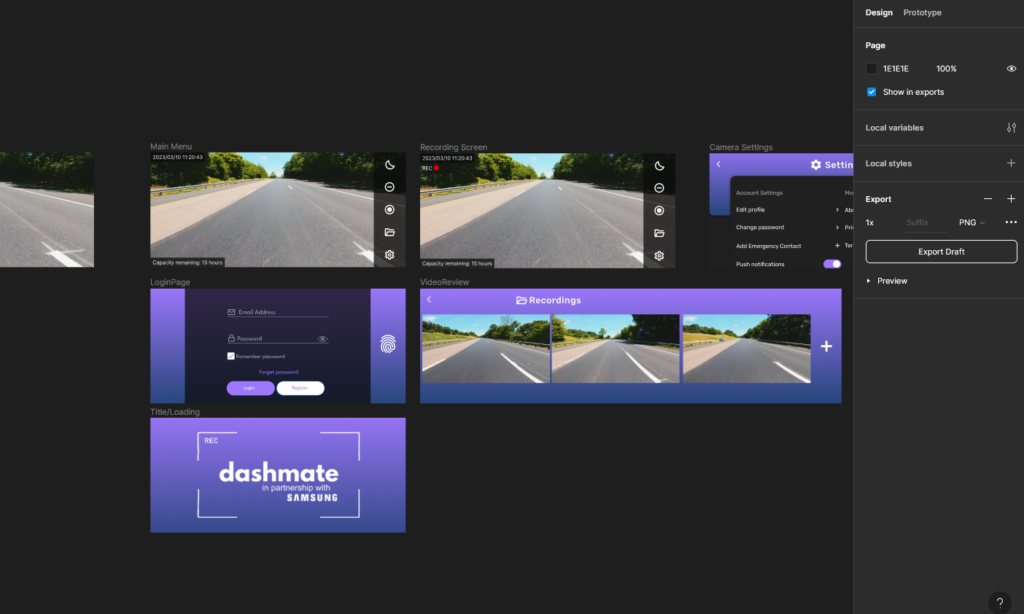Toggle the Remember password checkbox
This screenshot has height=614, width=1024.
coord(231,356)
